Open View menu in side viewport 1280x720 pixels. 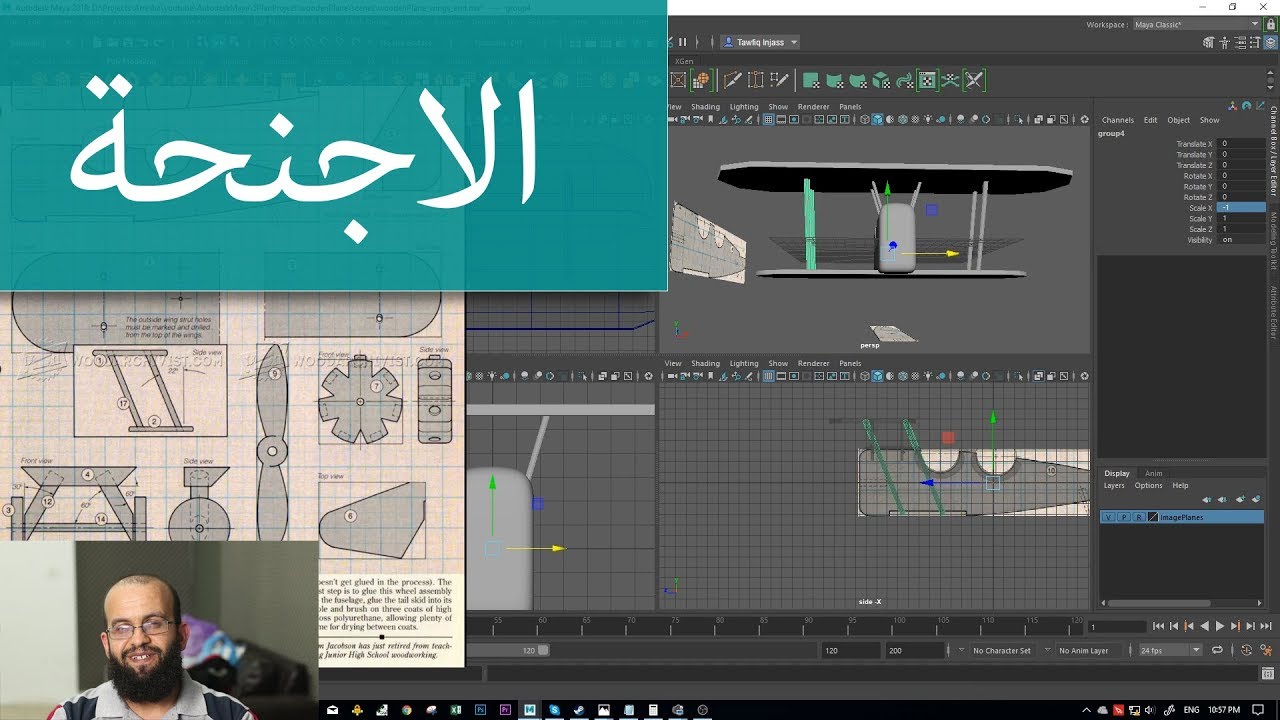coord(673,363)
